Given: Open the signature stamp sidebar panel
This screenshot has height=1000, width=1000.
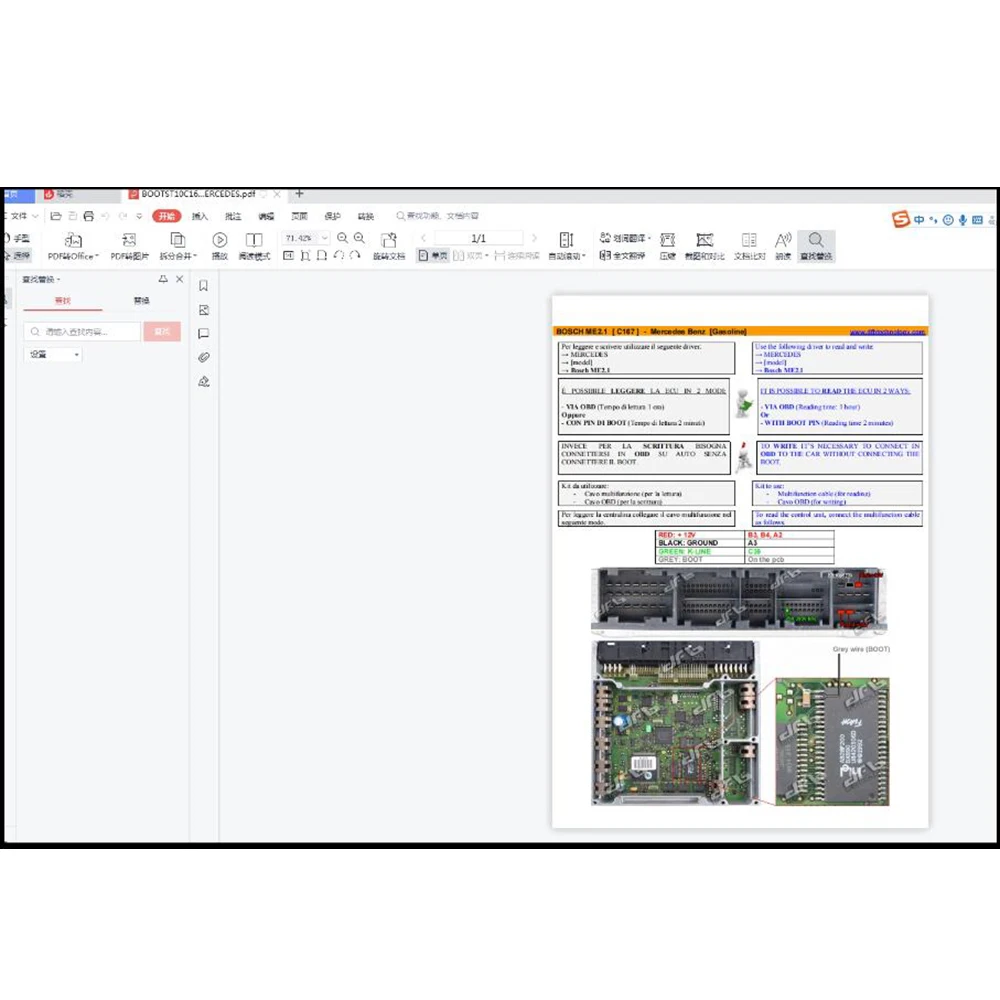Looking at the screenshot, I should (204, 381).
